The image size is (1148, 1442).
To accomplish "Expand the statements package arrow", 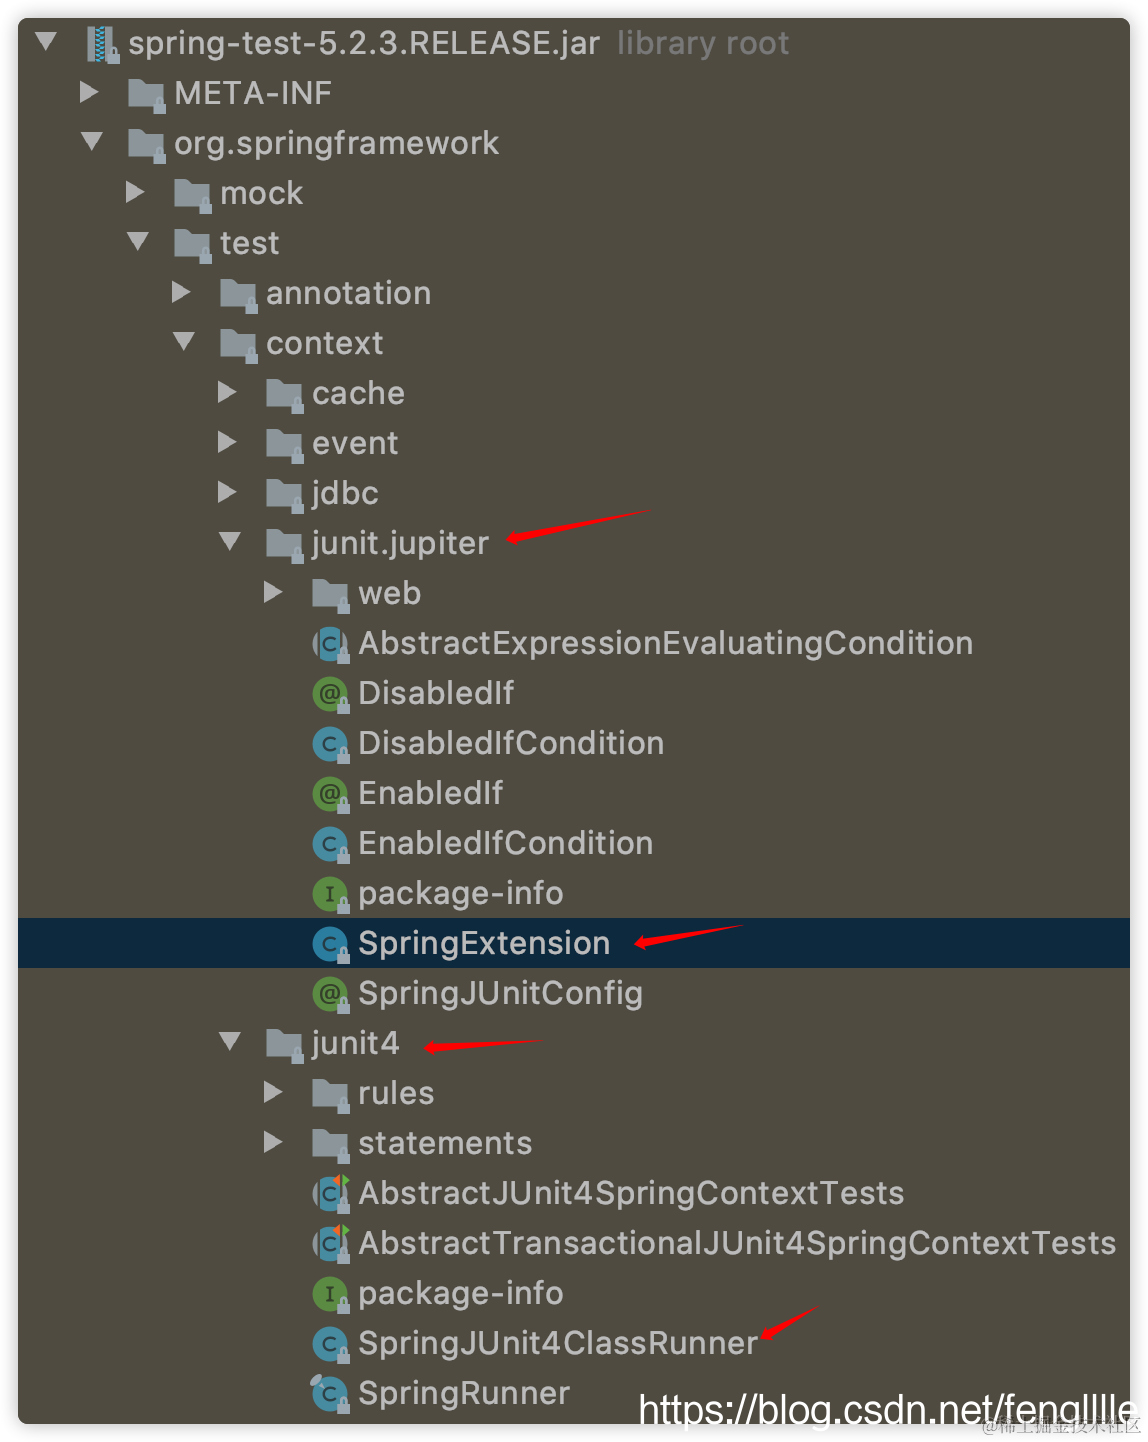I will [x=273, y=1142].
